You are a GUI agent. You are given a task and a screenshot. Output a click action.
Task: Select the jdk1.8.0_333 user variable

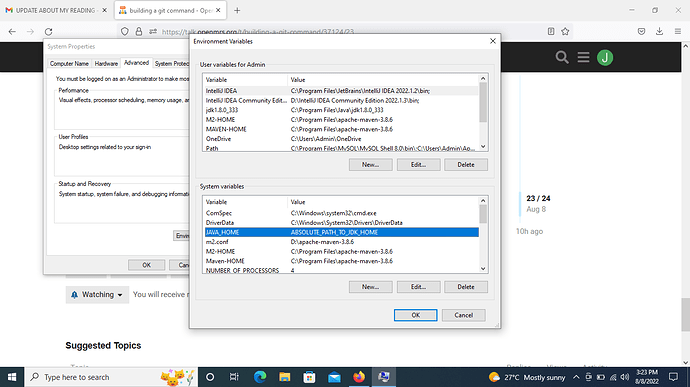341,110
